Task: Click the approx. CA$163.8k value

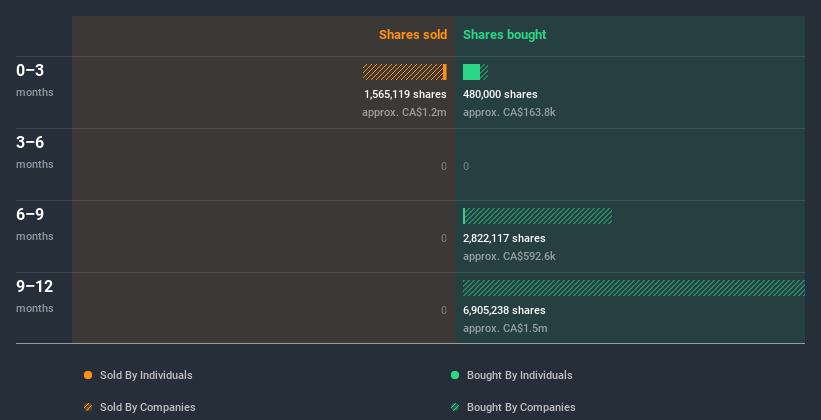Action: coord(509,112)
